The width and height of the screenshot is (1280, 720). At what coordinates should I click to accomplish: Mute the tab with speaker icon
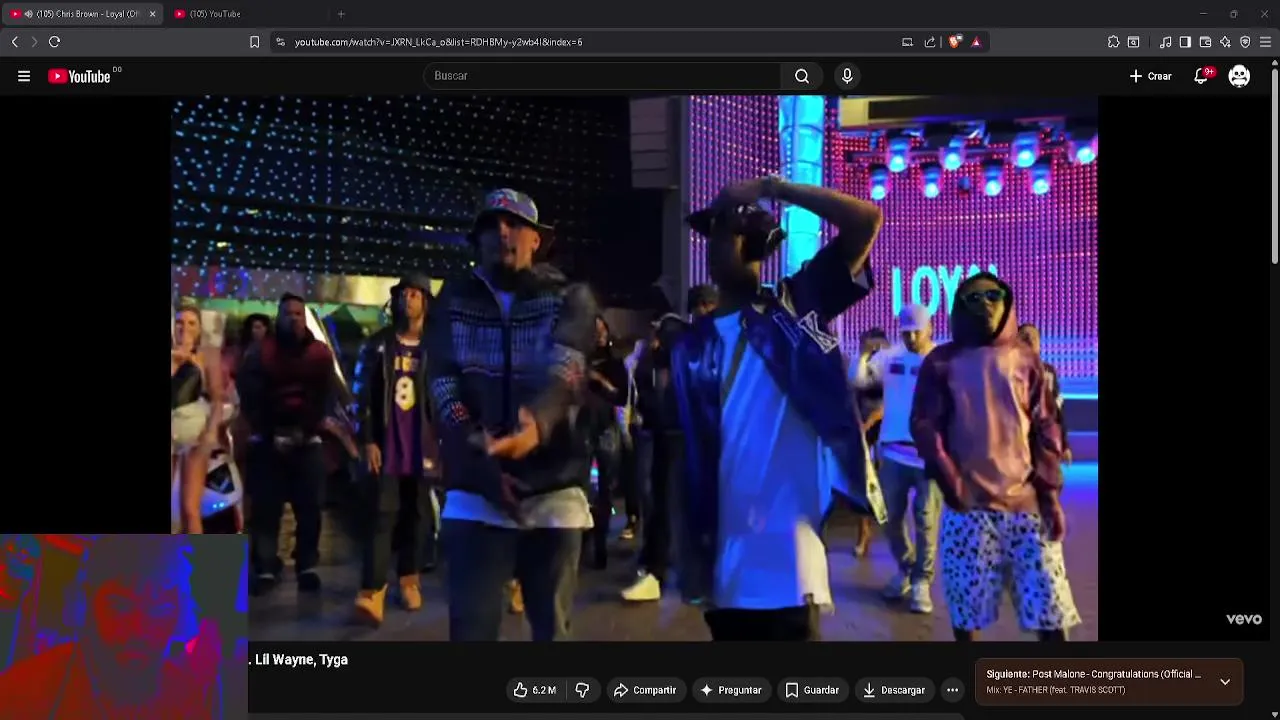[x=28, y=14]
